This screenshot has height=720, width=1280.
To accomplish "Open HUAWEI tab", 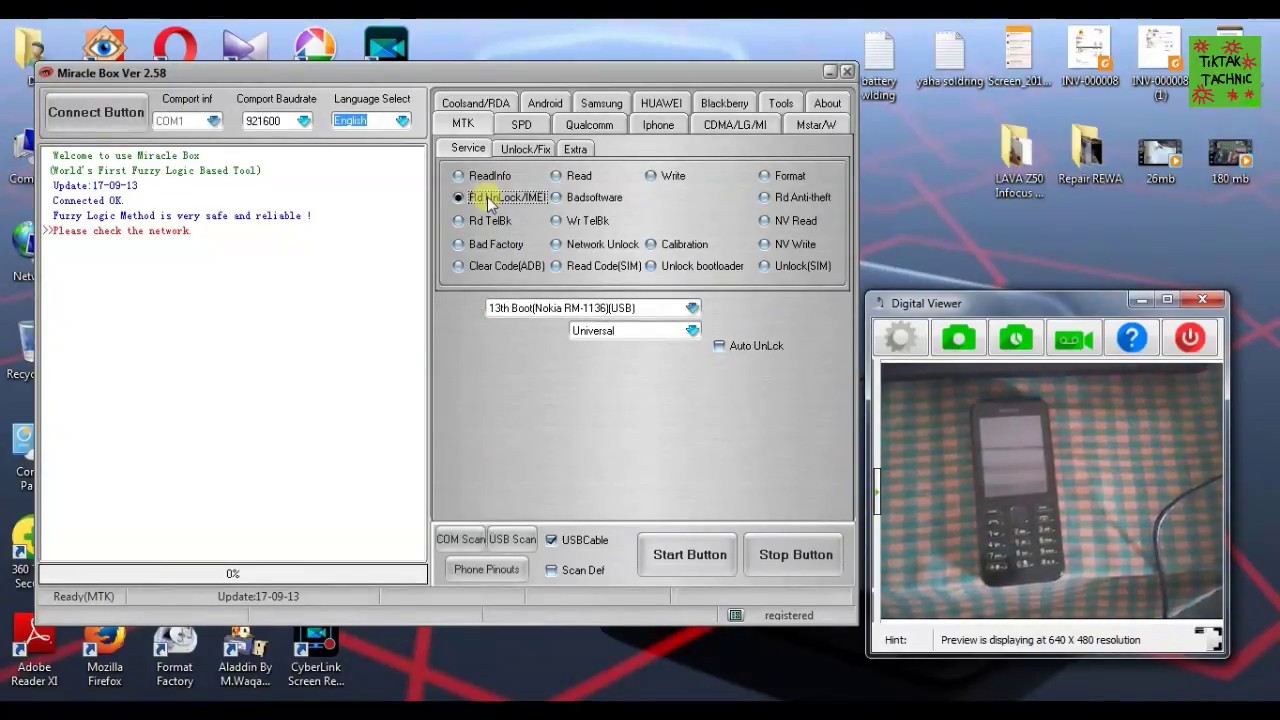I will pyautogui.click(x=661, y=103).
